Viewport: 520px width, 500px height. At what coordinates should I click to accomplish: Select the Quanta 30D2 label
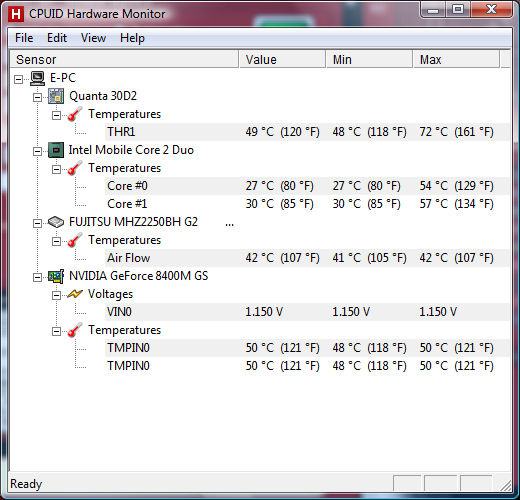point(103,96)
